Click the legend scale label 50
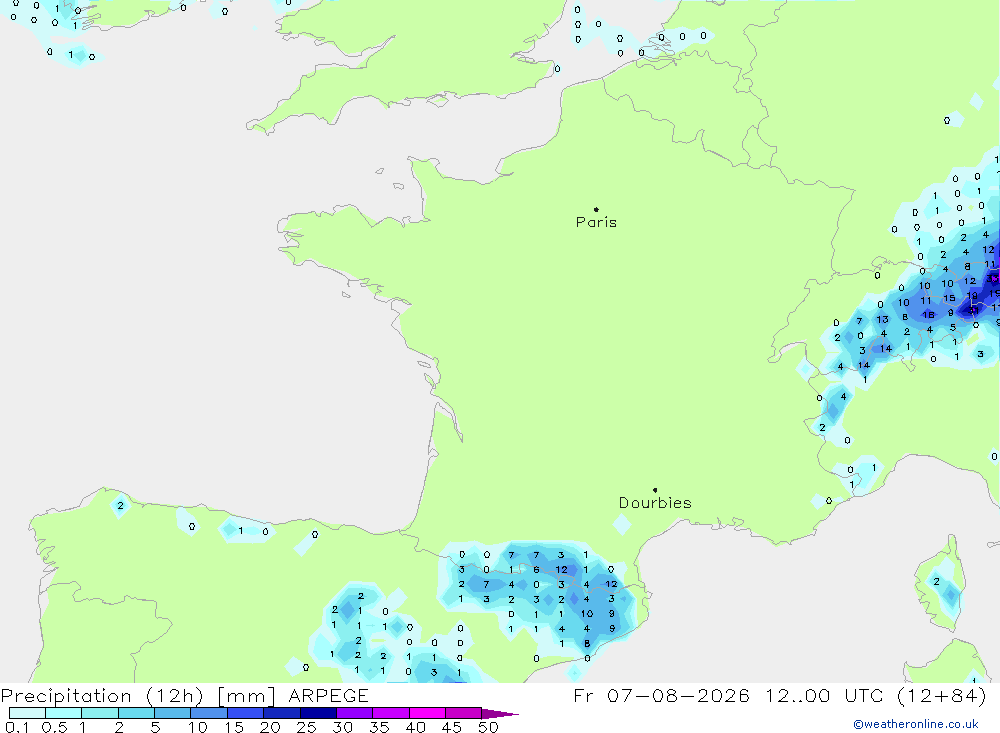Viewport: 1000px width, 733px height. pyautogui.click(x=489, y=727)
